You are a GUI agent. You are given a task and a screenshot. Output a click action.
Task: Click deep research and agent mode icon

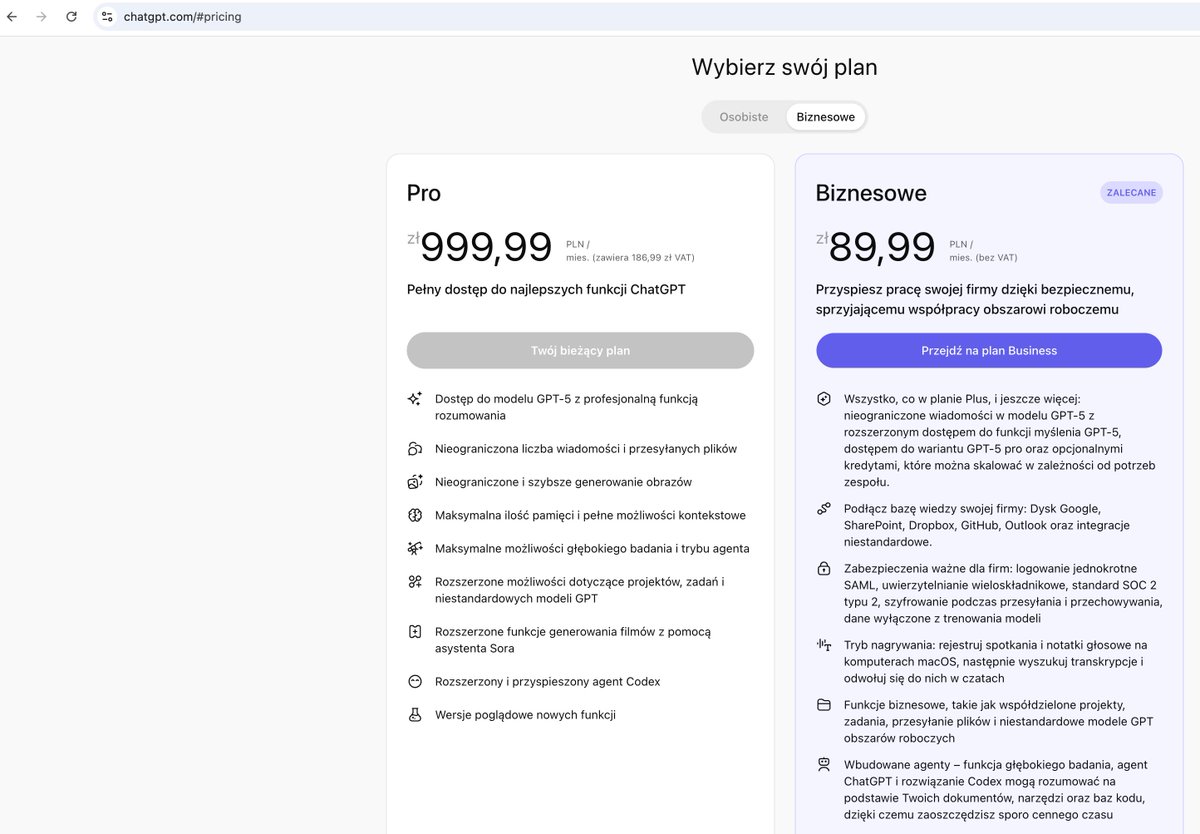click(415, 548)
